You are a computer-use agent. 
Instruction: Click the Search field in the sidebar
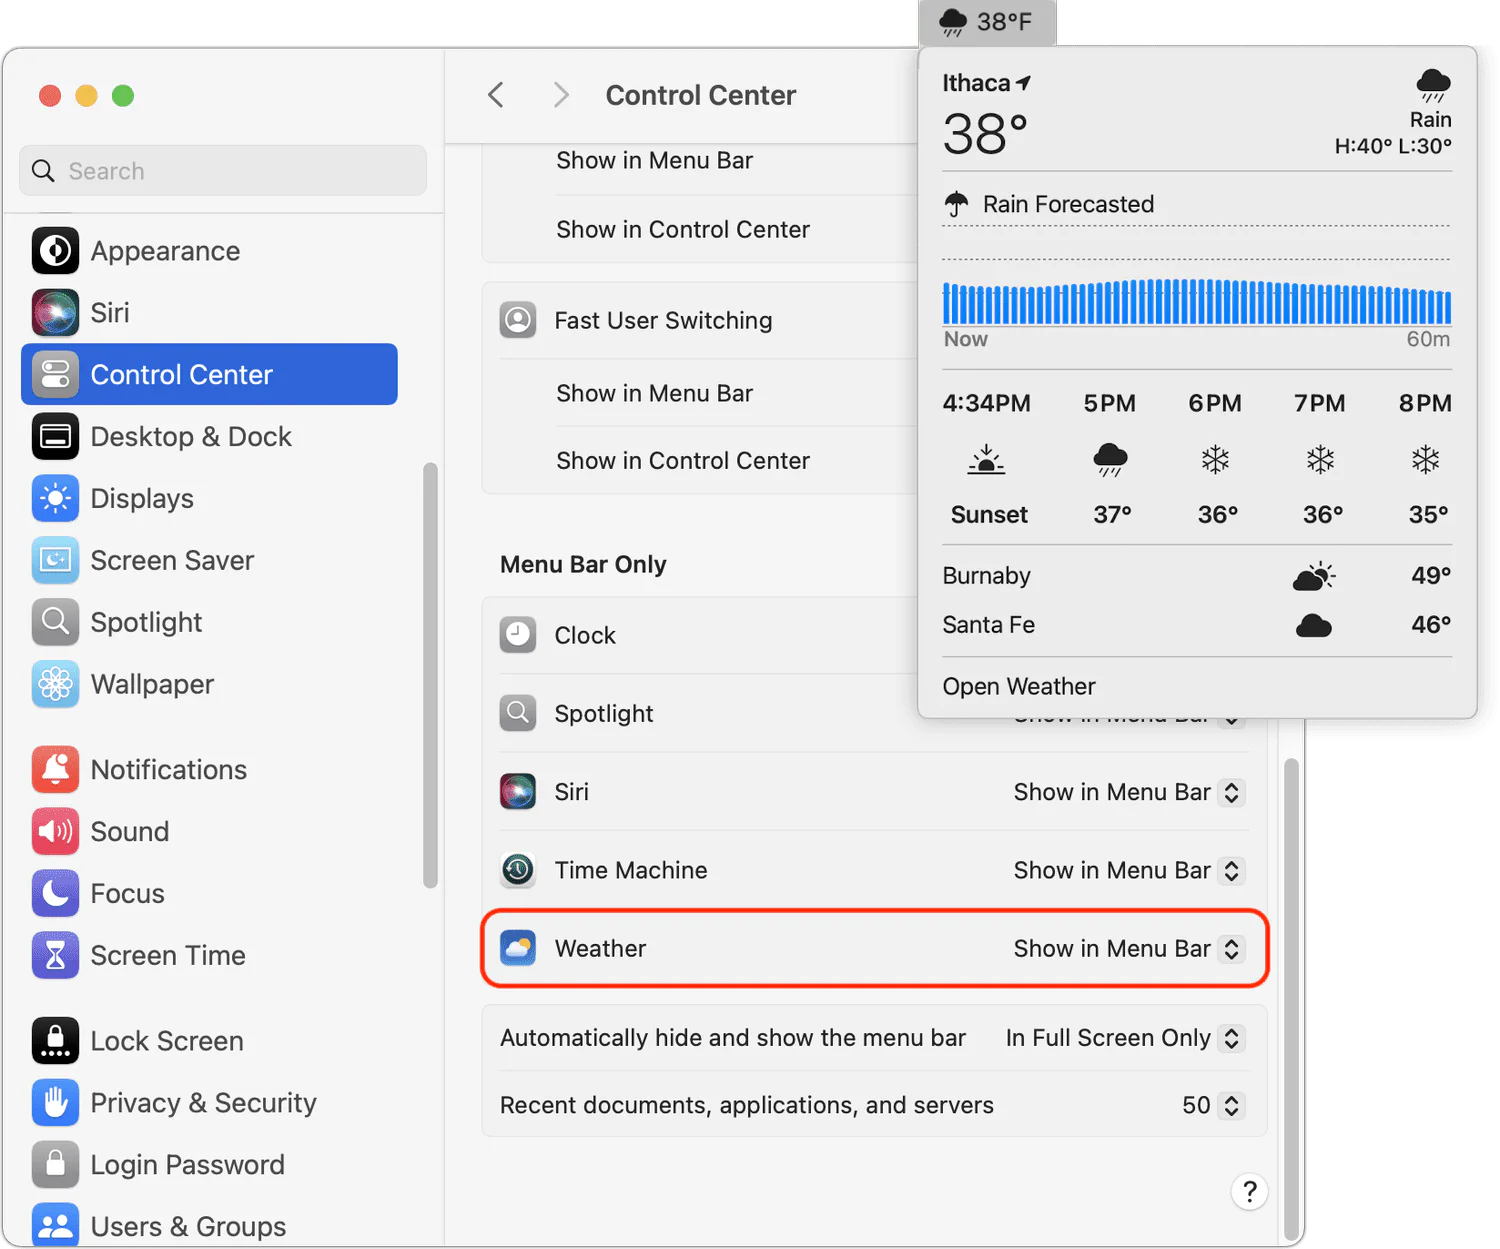(223, 171)
